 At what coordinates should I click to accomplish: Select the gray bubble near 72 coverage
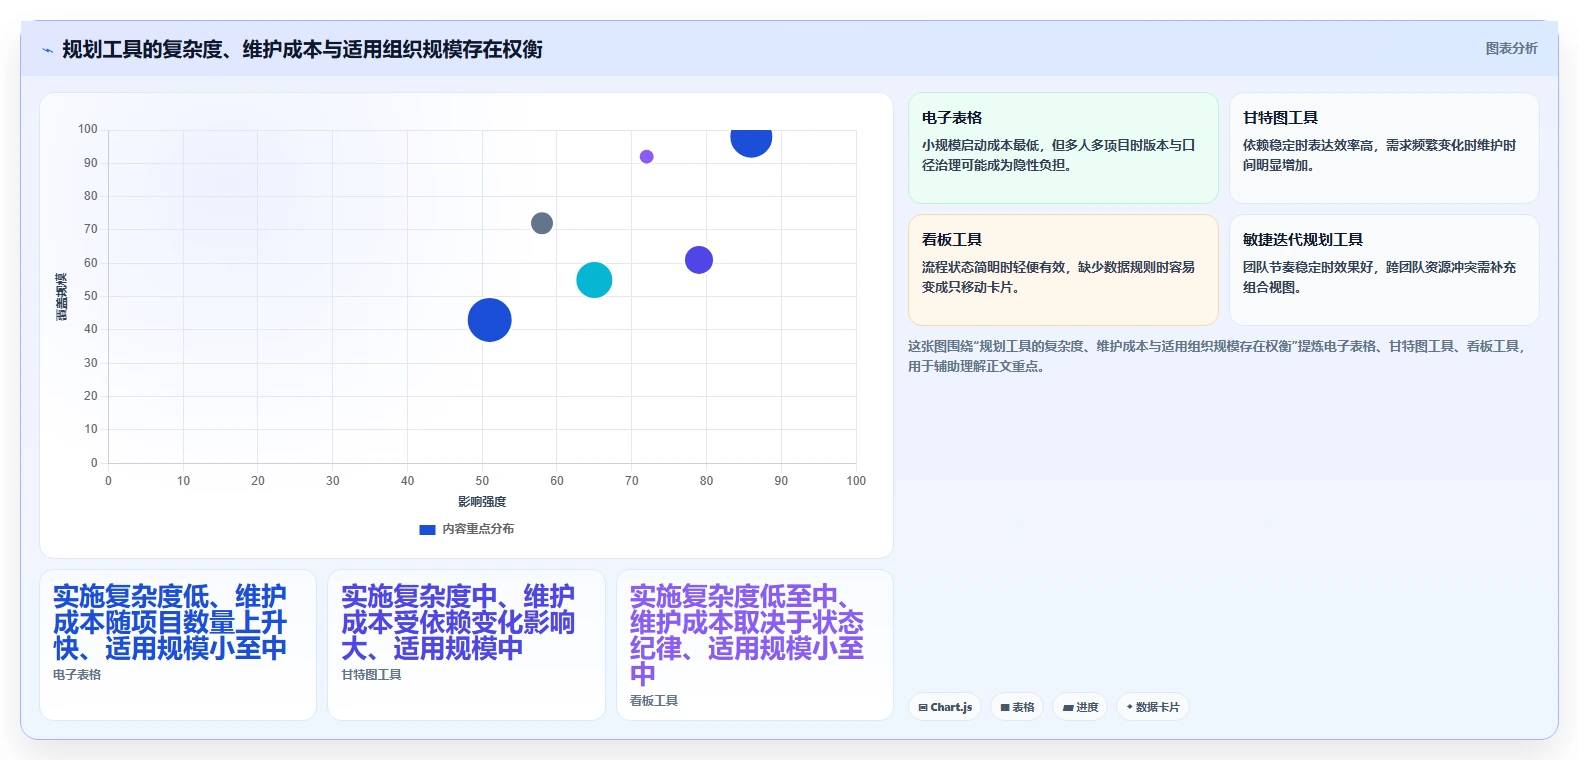click(x=542, y=223)
